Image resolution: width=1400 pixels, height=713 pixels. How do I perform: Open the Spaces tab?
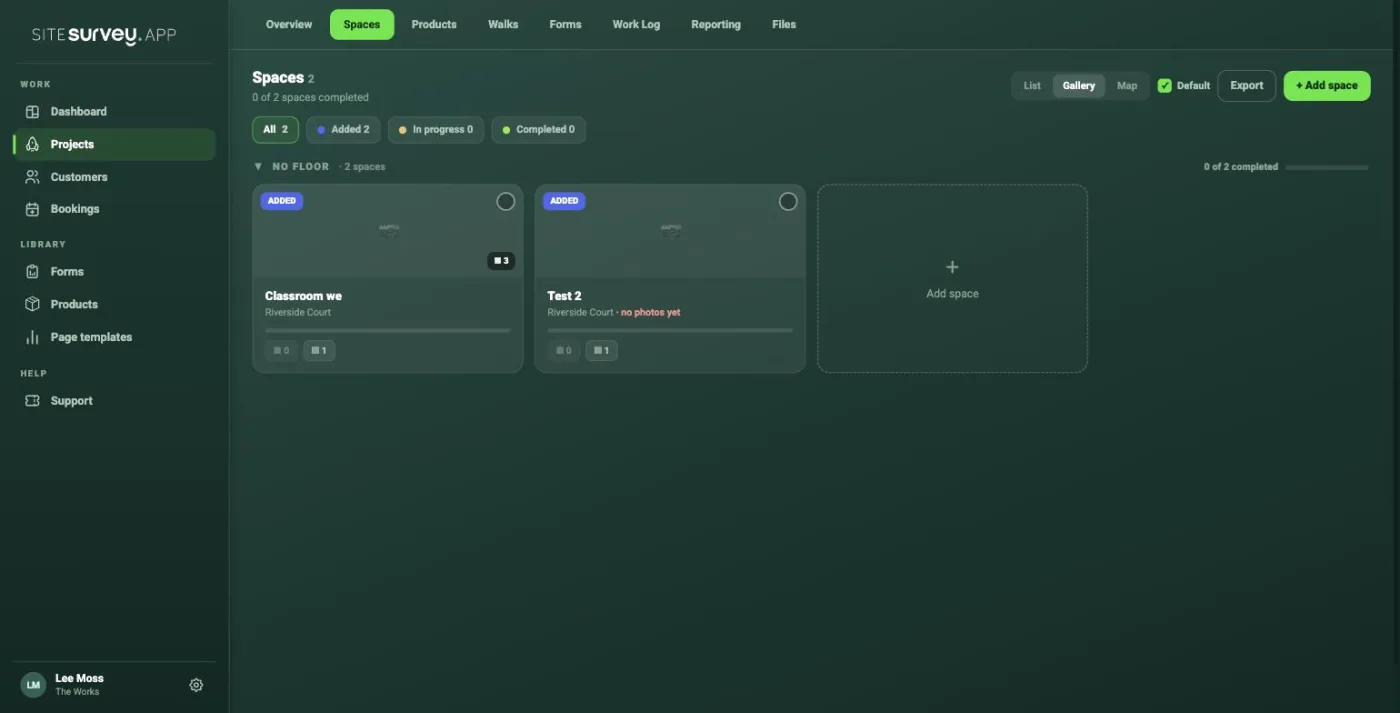362,25
